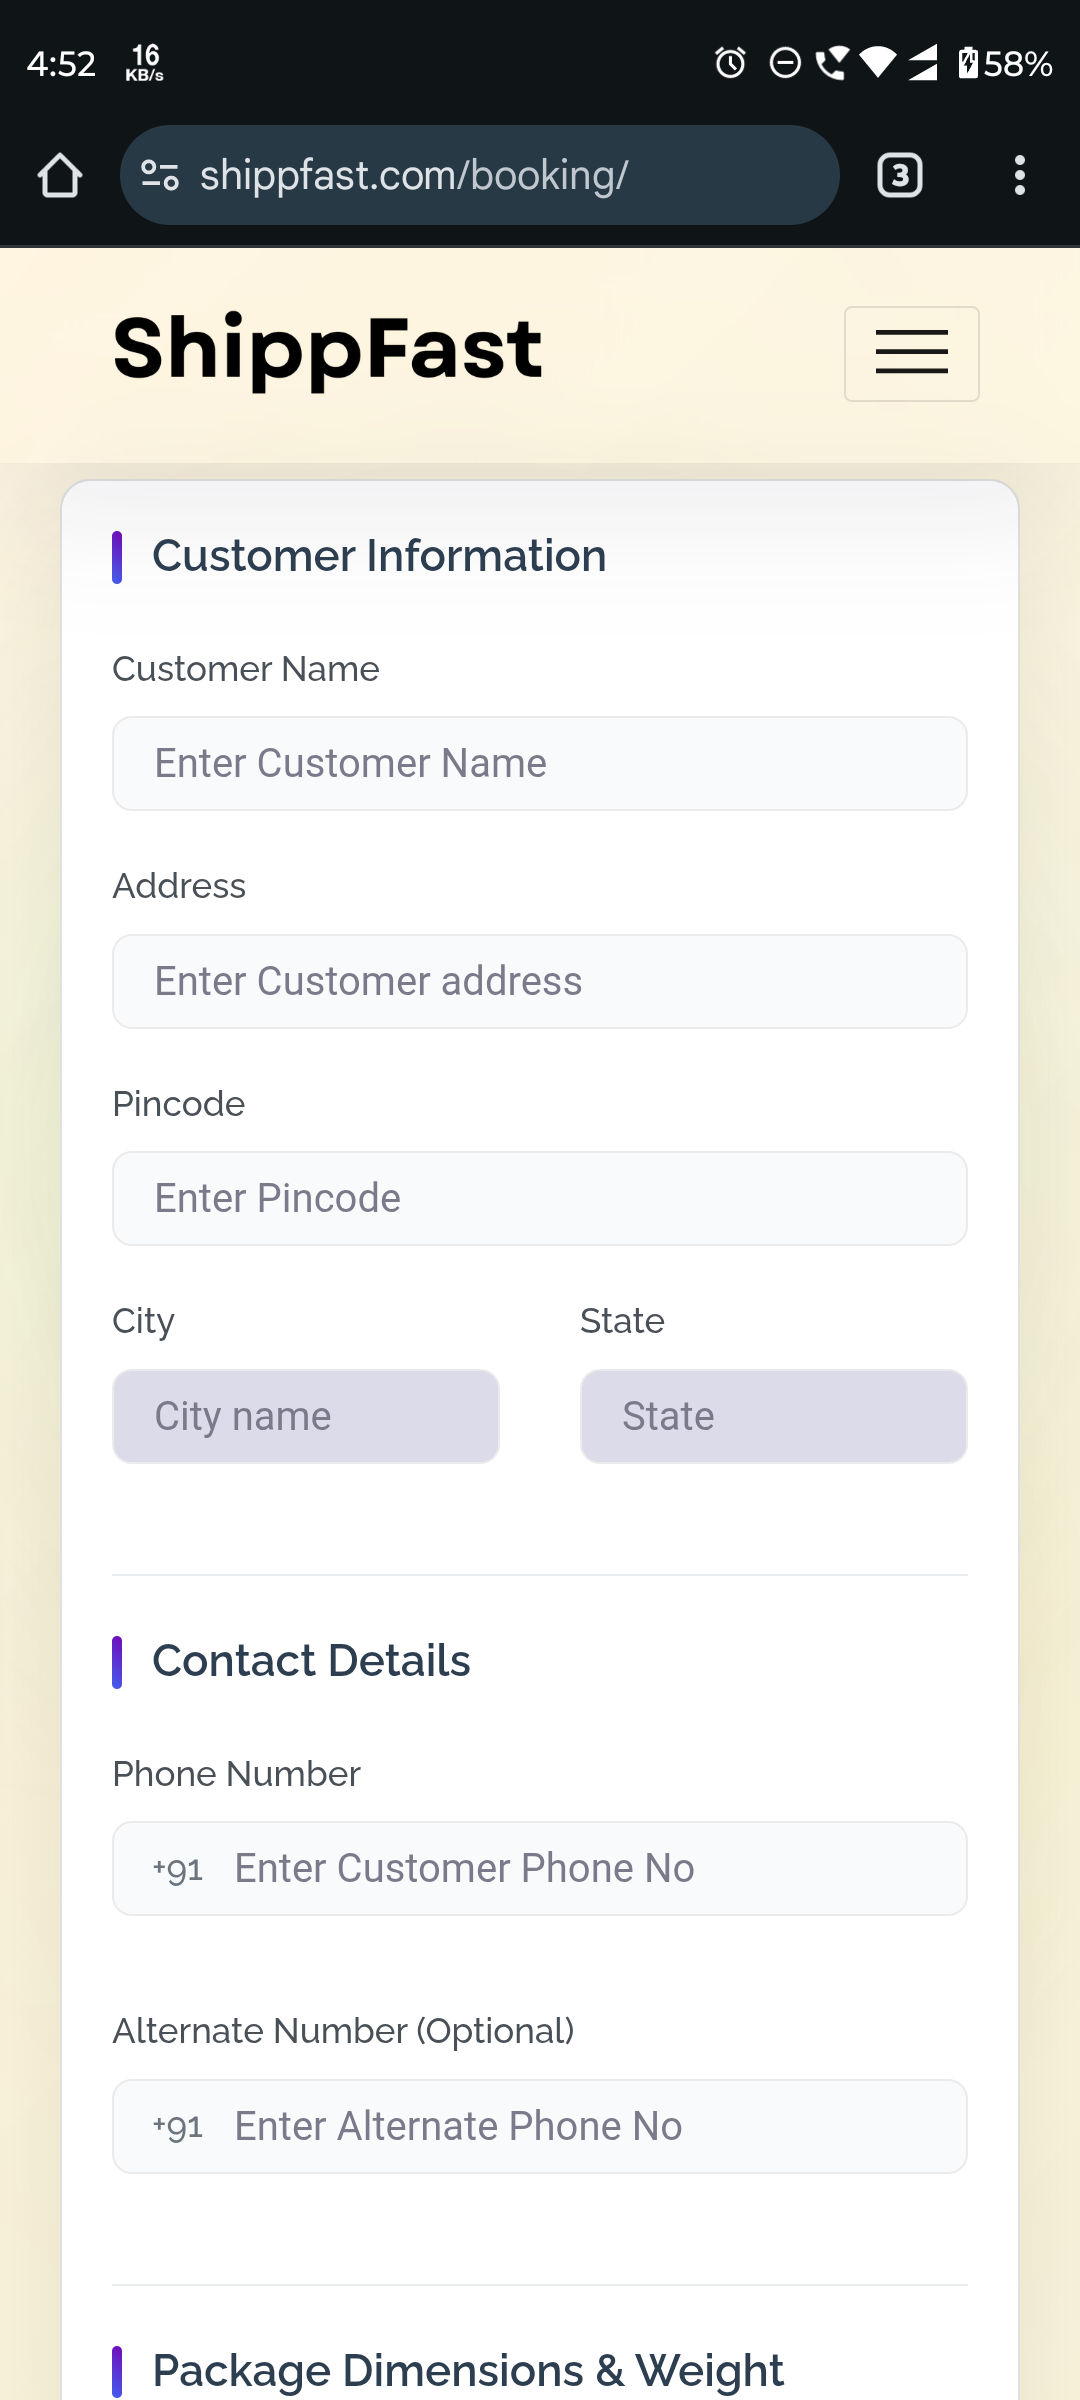Click the Contact Details section heading

[311, 1661]
